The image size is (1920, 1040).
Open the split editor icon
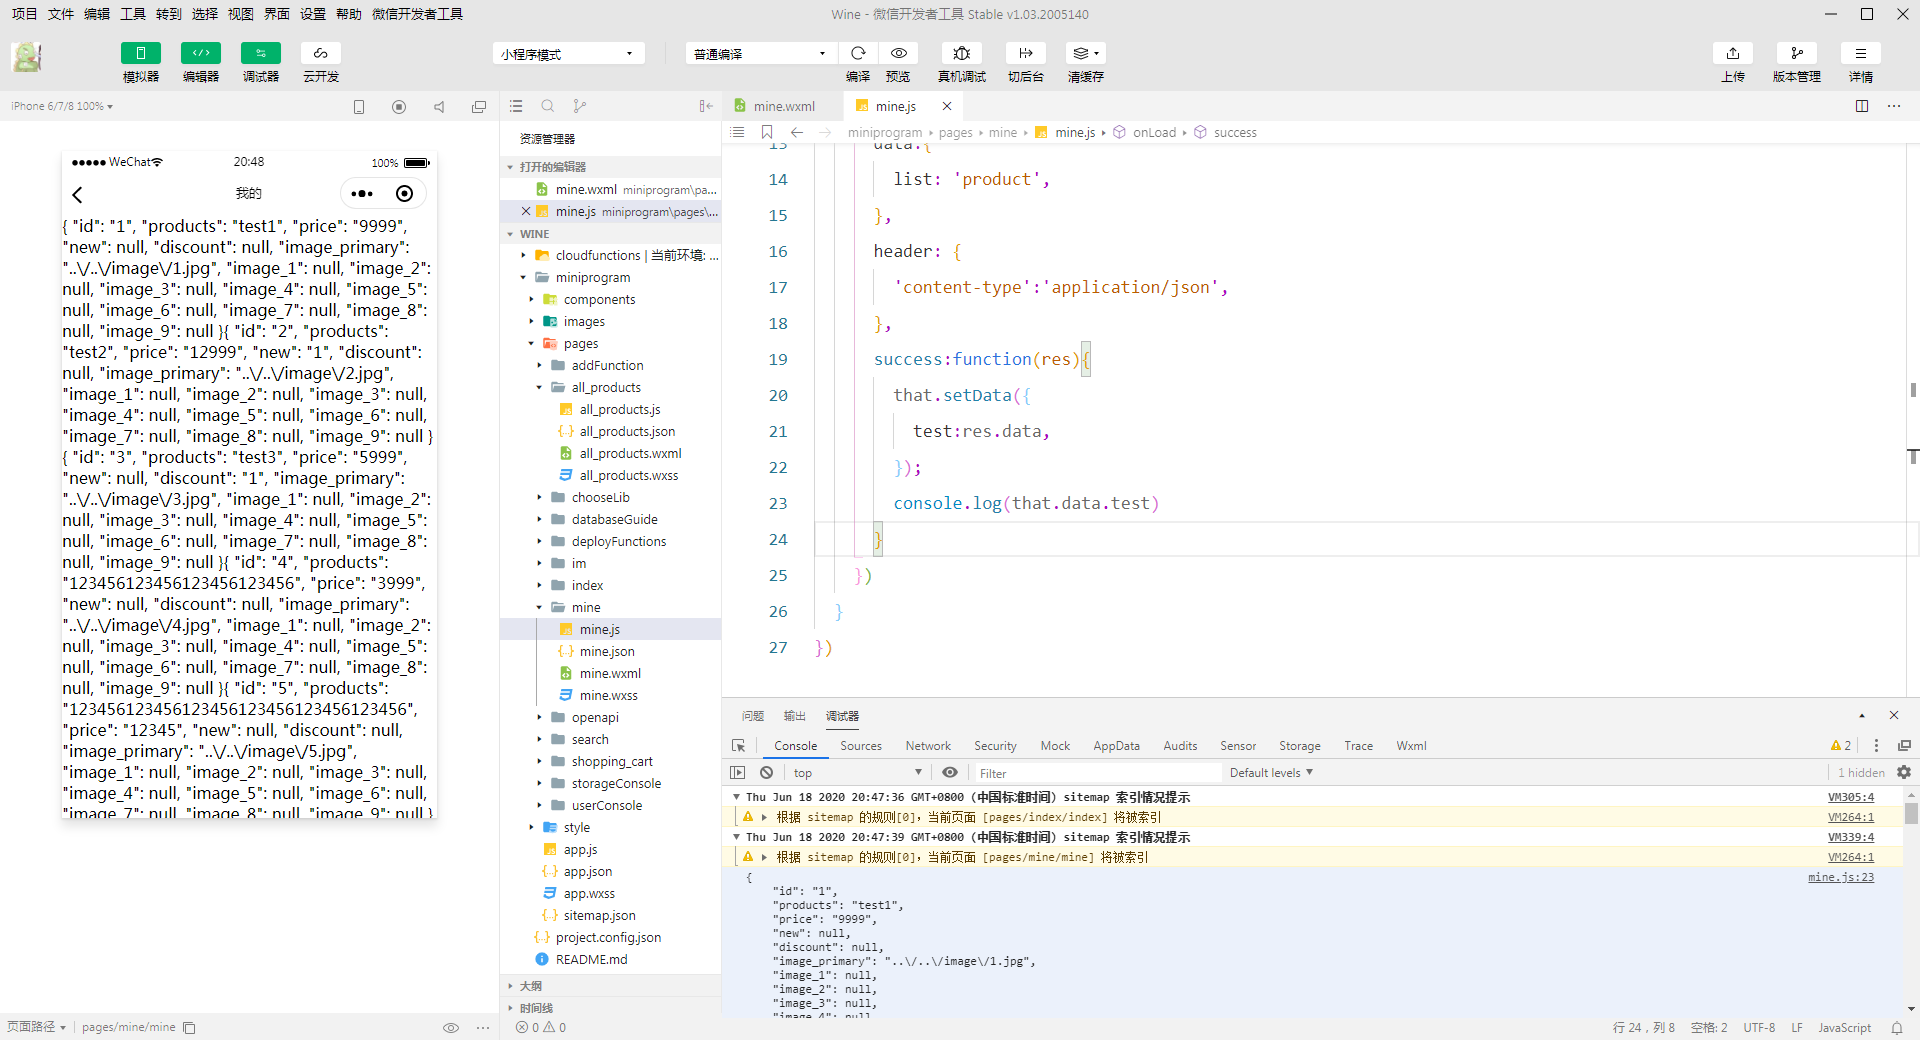(x=1861, y=106)
